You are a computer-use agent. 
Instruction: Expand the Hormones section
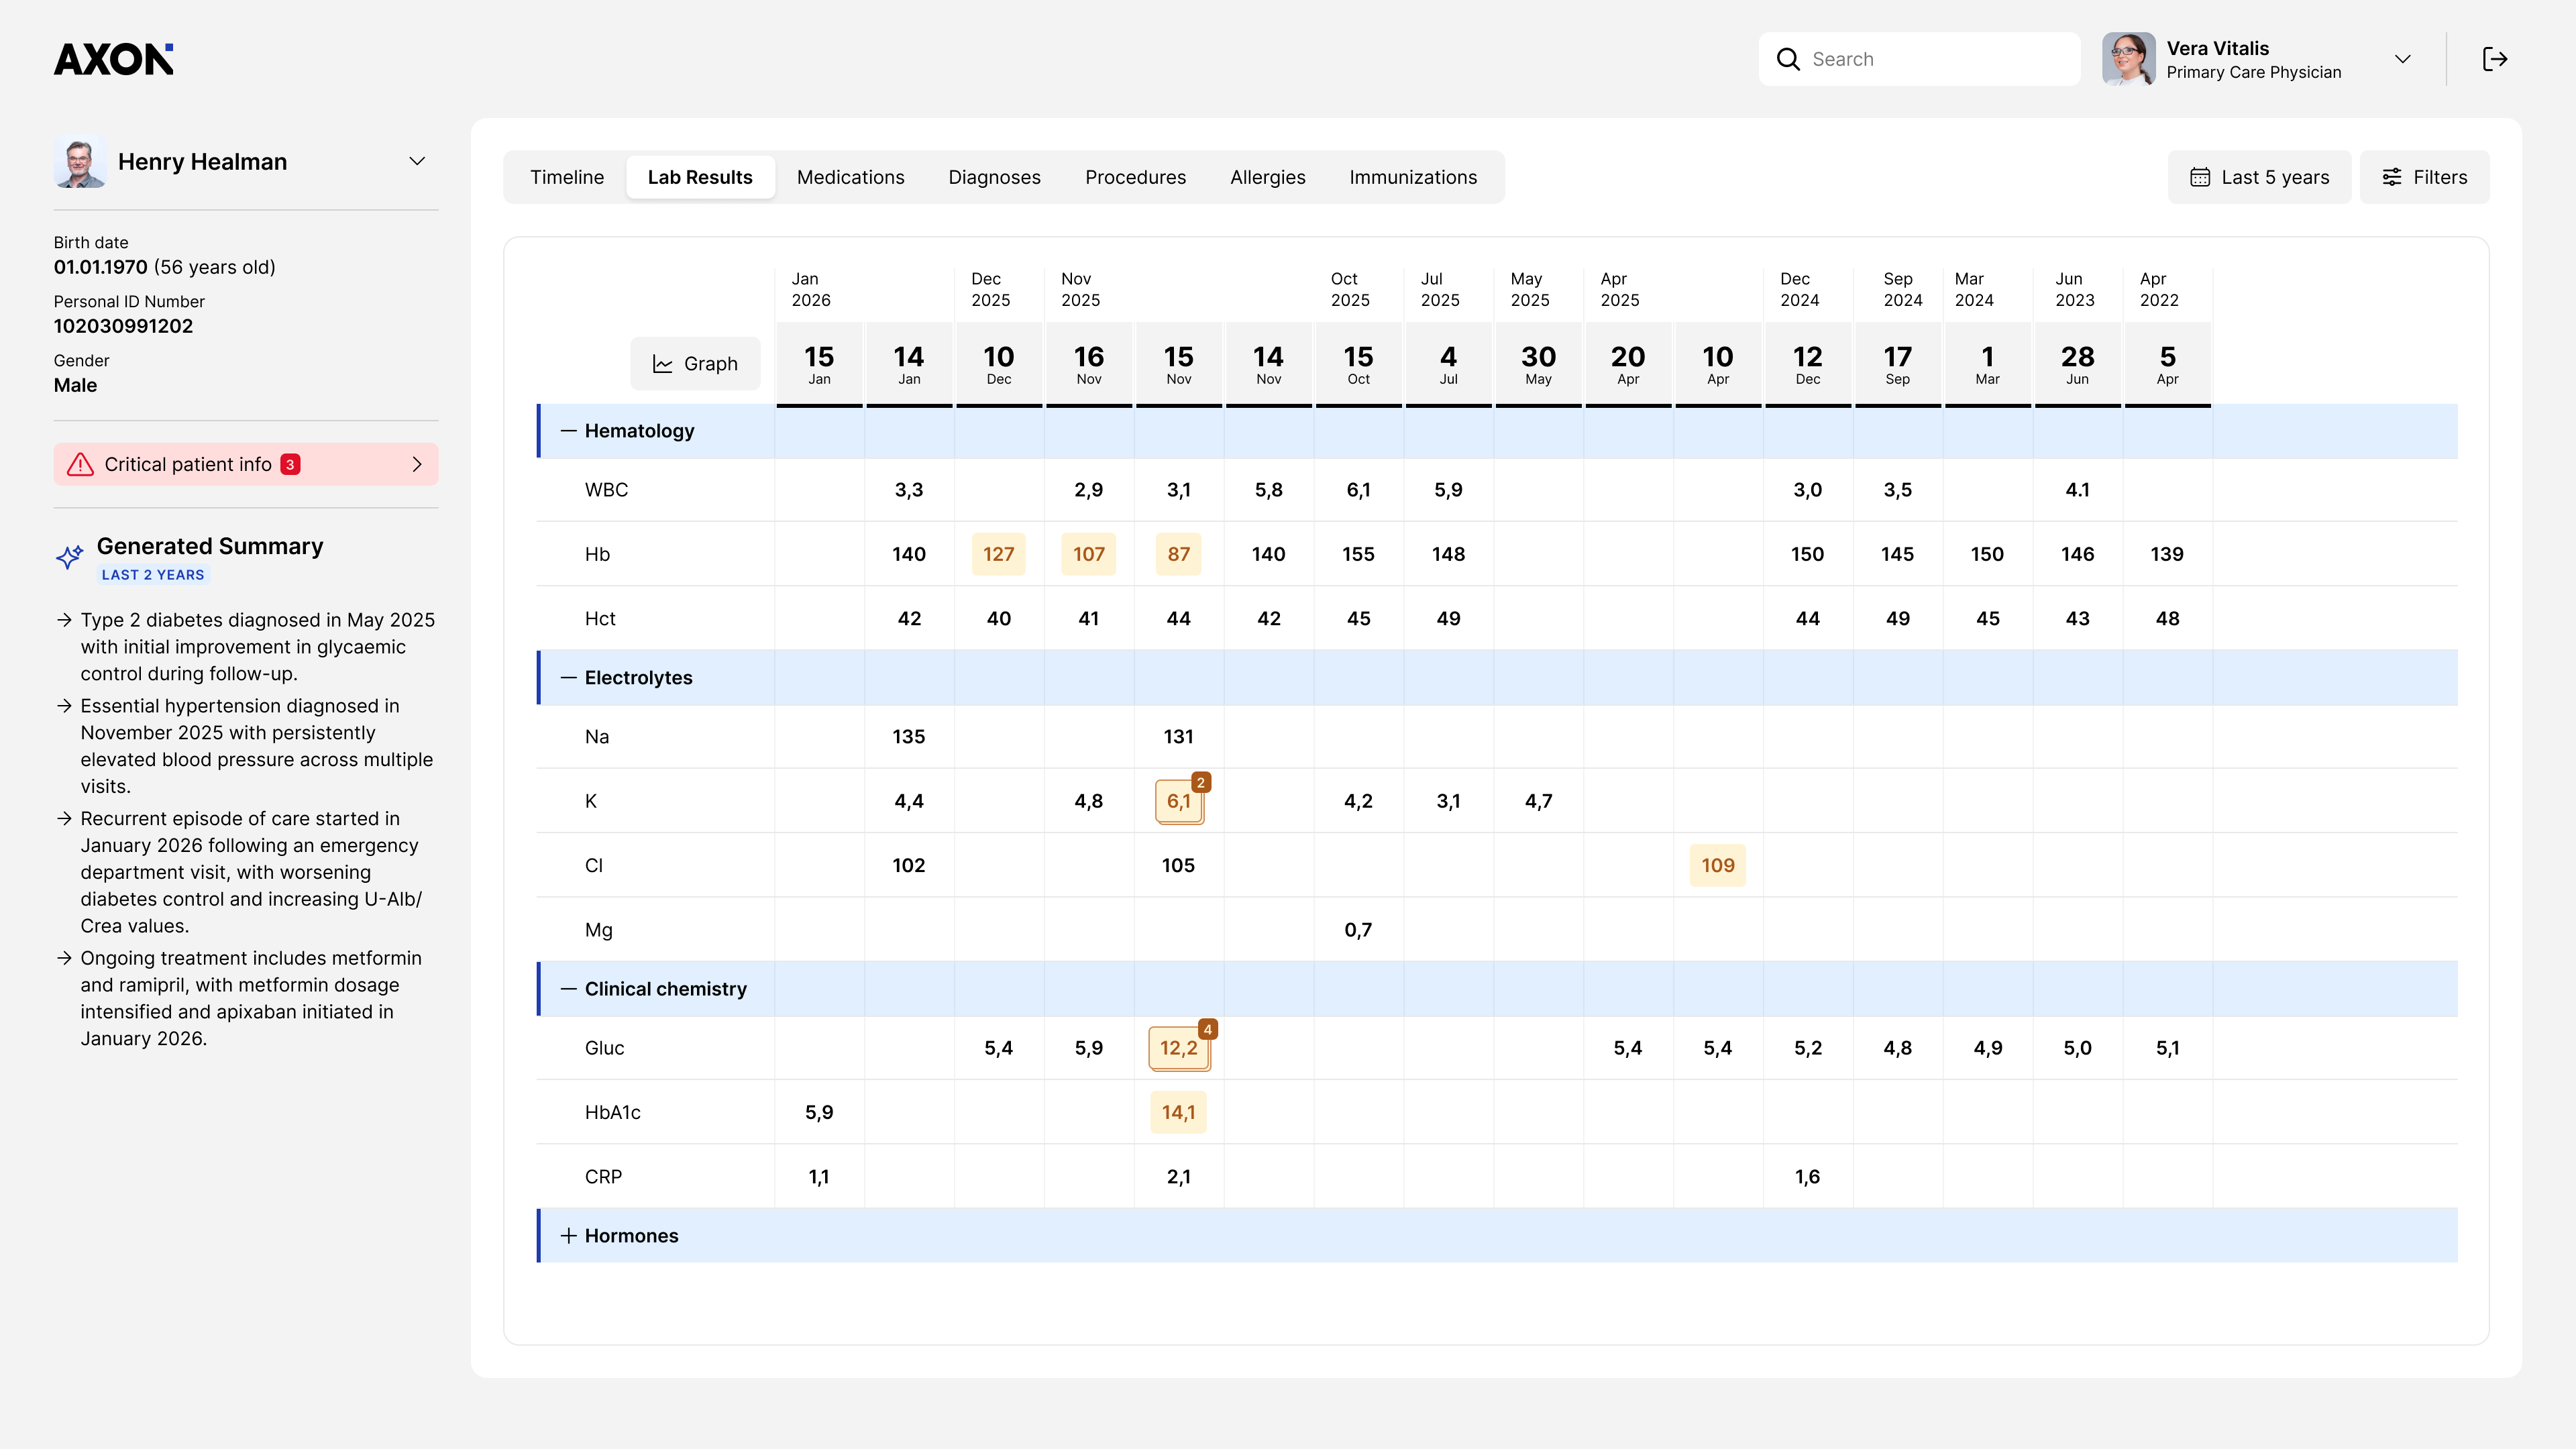[x=569, y=1236]
